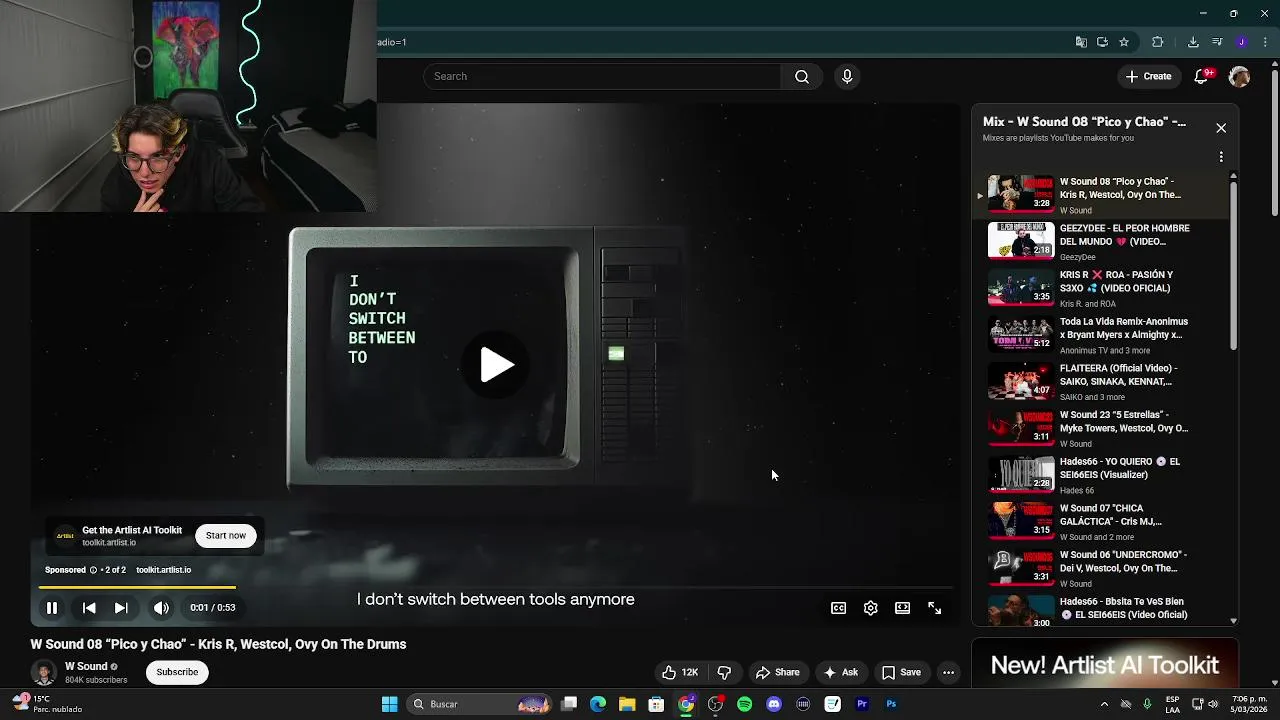Image resolution: width=1280 pixels, height=720 pixels.
Task: Enter full screen mode in player
Action: click(935, 608)
